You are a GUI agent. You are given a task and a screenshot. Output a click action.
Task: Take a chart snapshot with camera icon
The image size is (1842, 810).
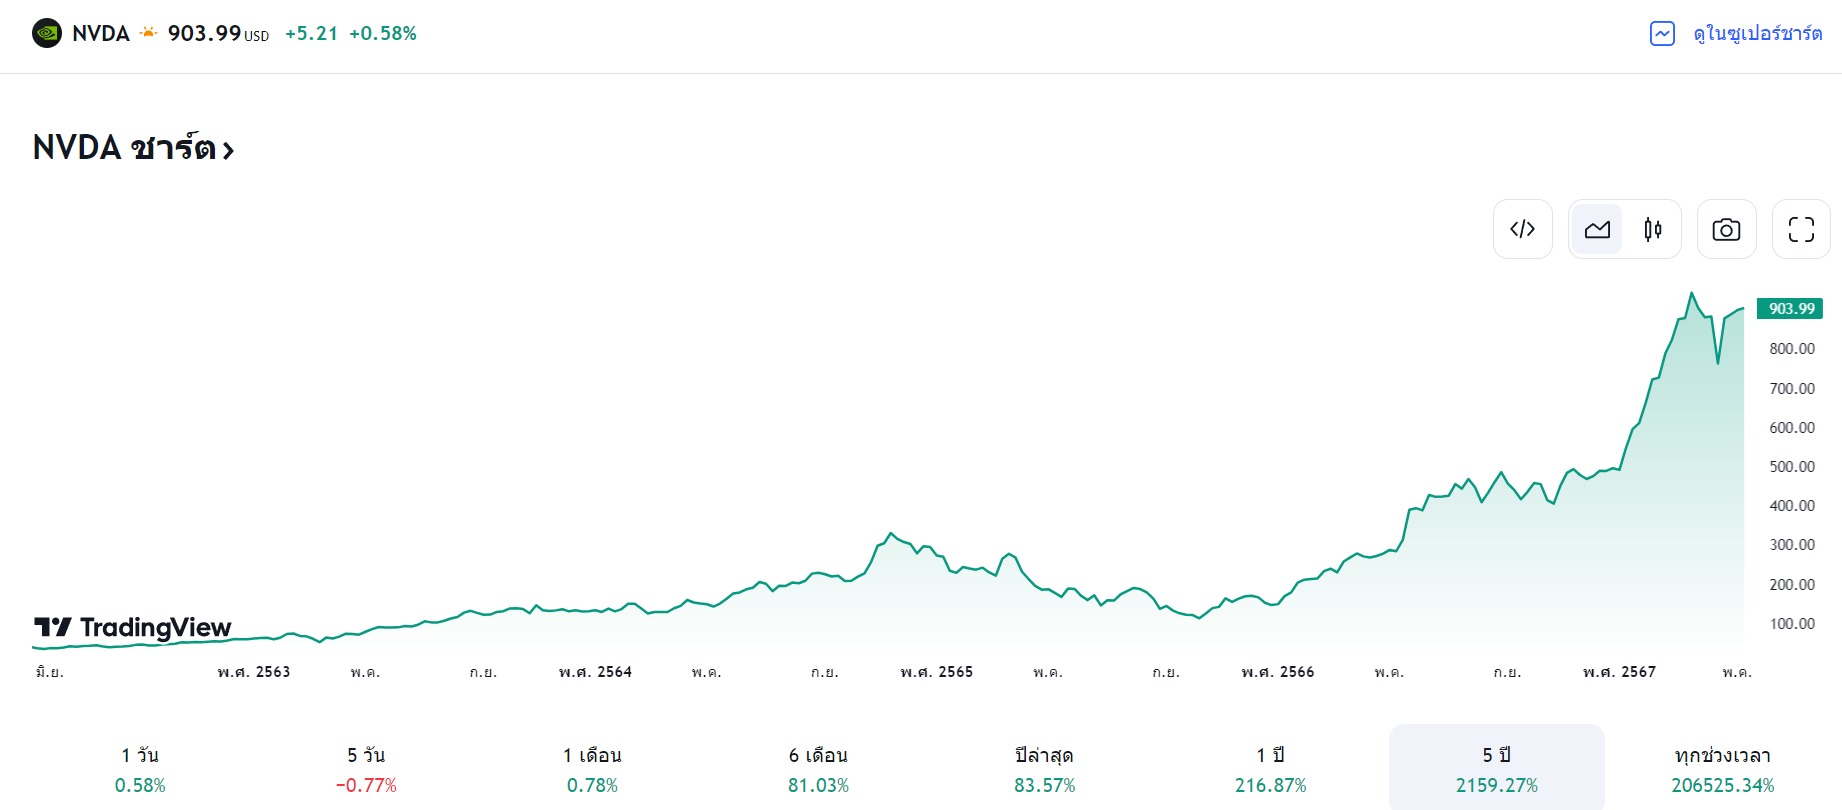(x=1726, y=229)
